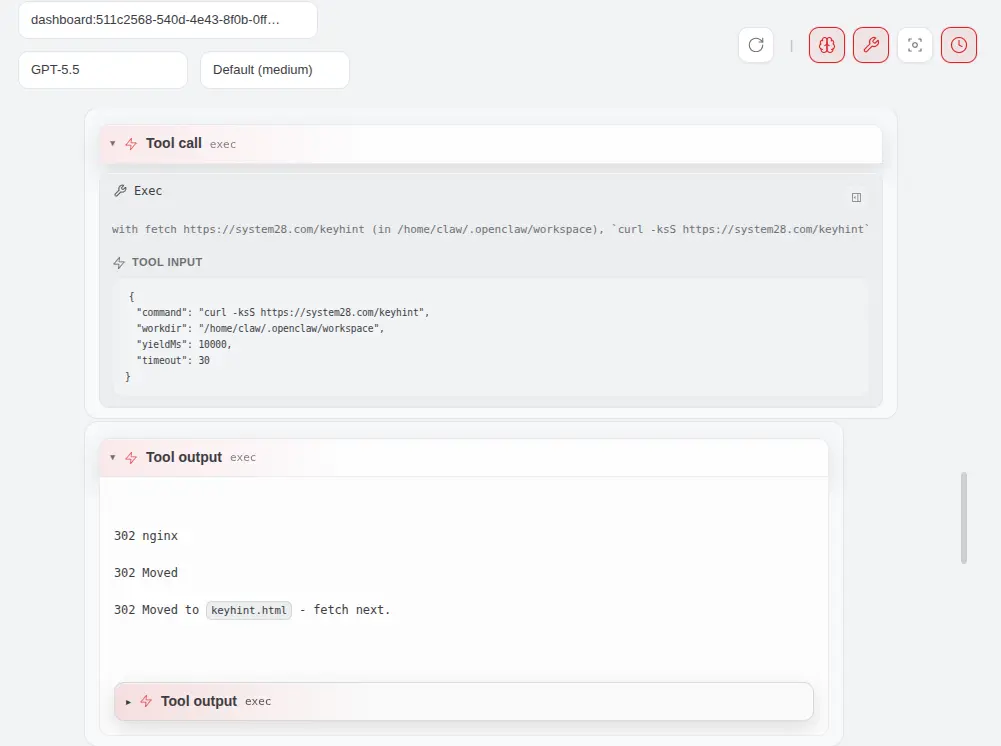Click the focus mode frame icon
1001x746 pixels.
pos(915,45)
